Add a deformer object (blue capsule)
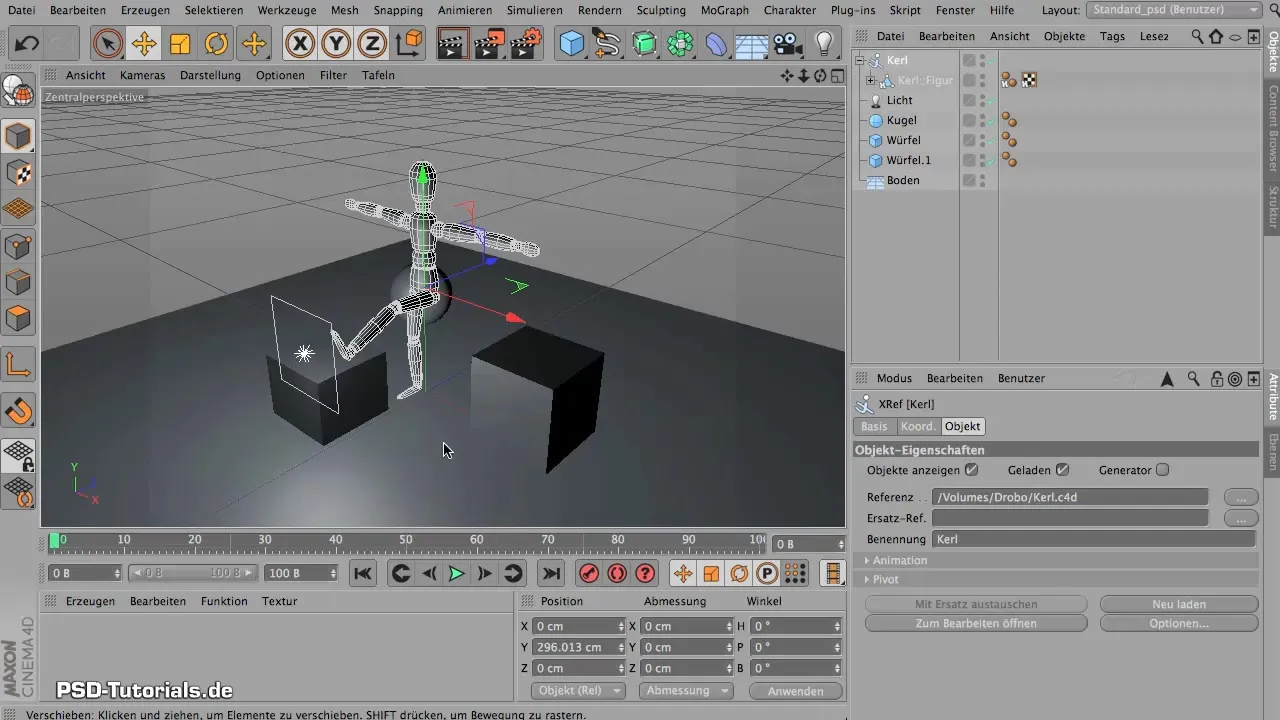Image resolution: width=1280 pixels, height=720 pixels. [716, 44]
